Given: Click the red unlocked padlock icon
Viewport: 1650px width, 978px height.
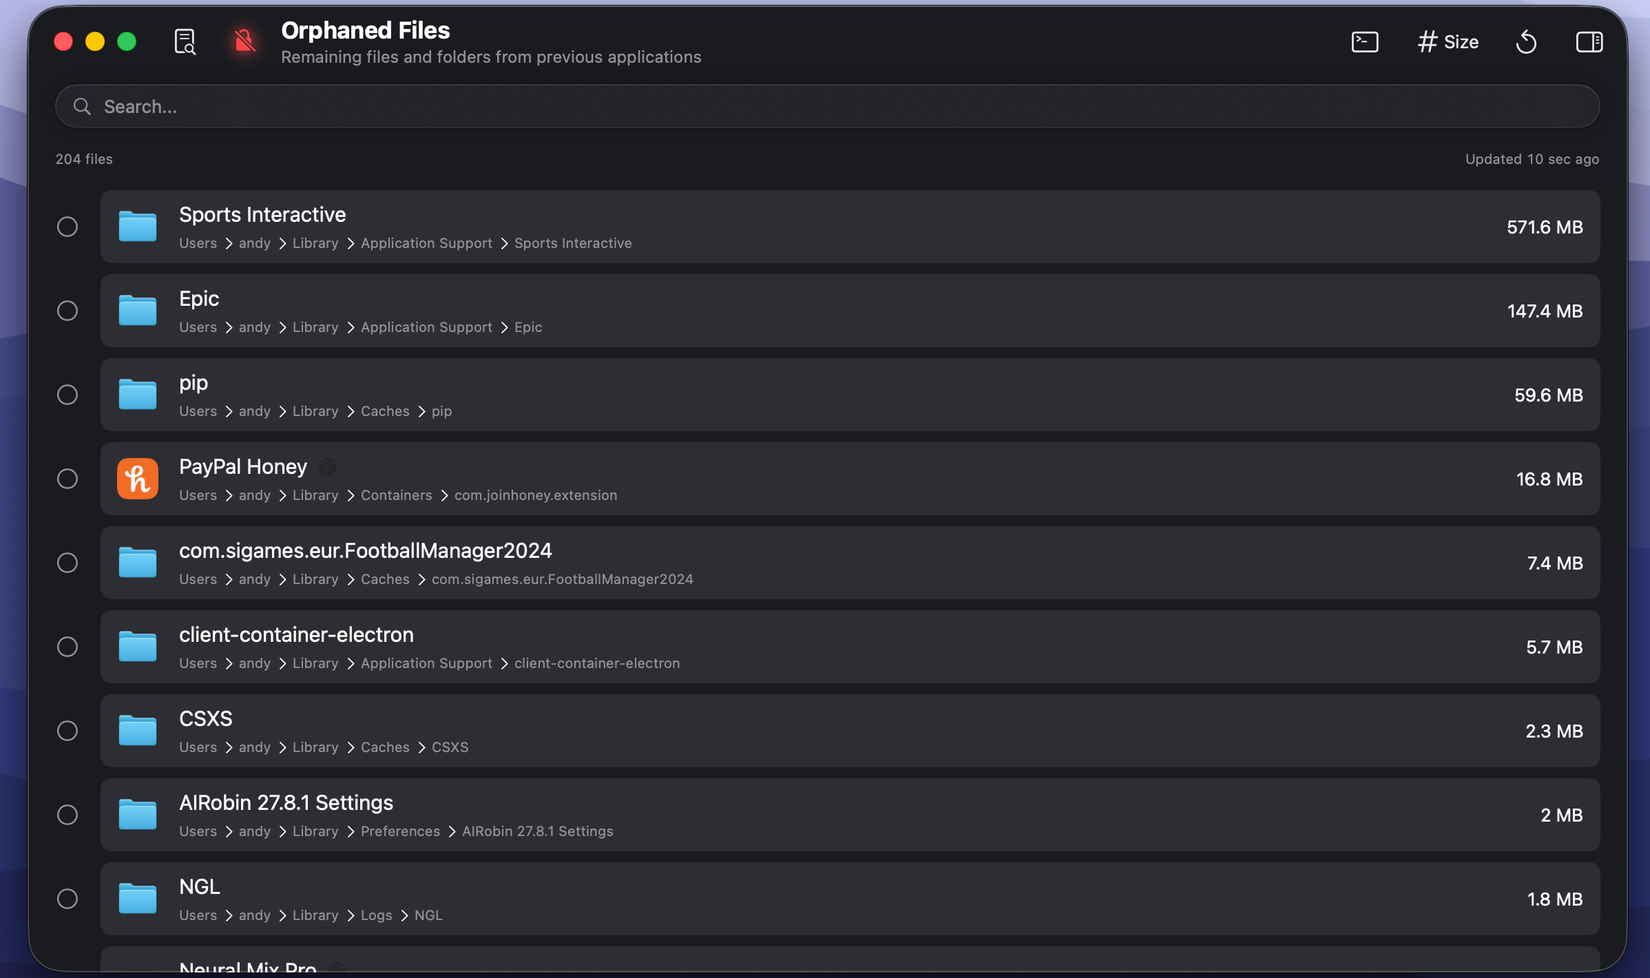Looking at the screenshot, I should coord(243,41).
